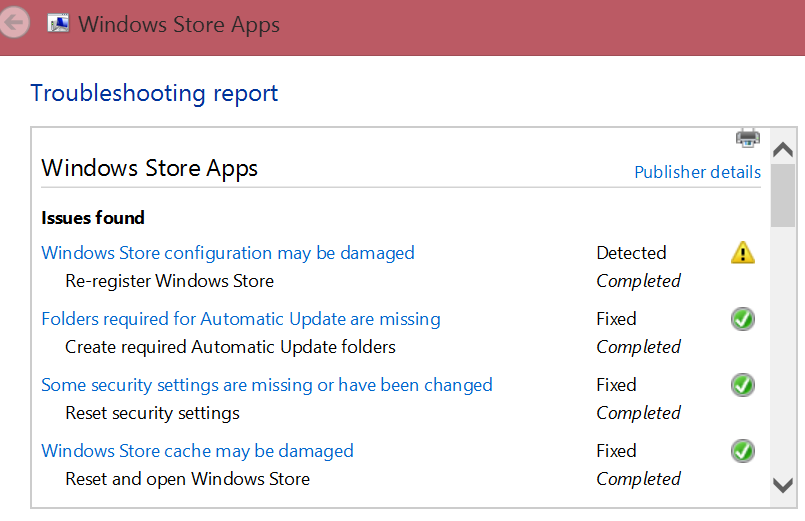Click the yellow warning triangle icon
Viewport: 805px width, 521px height.
point(743,253)
